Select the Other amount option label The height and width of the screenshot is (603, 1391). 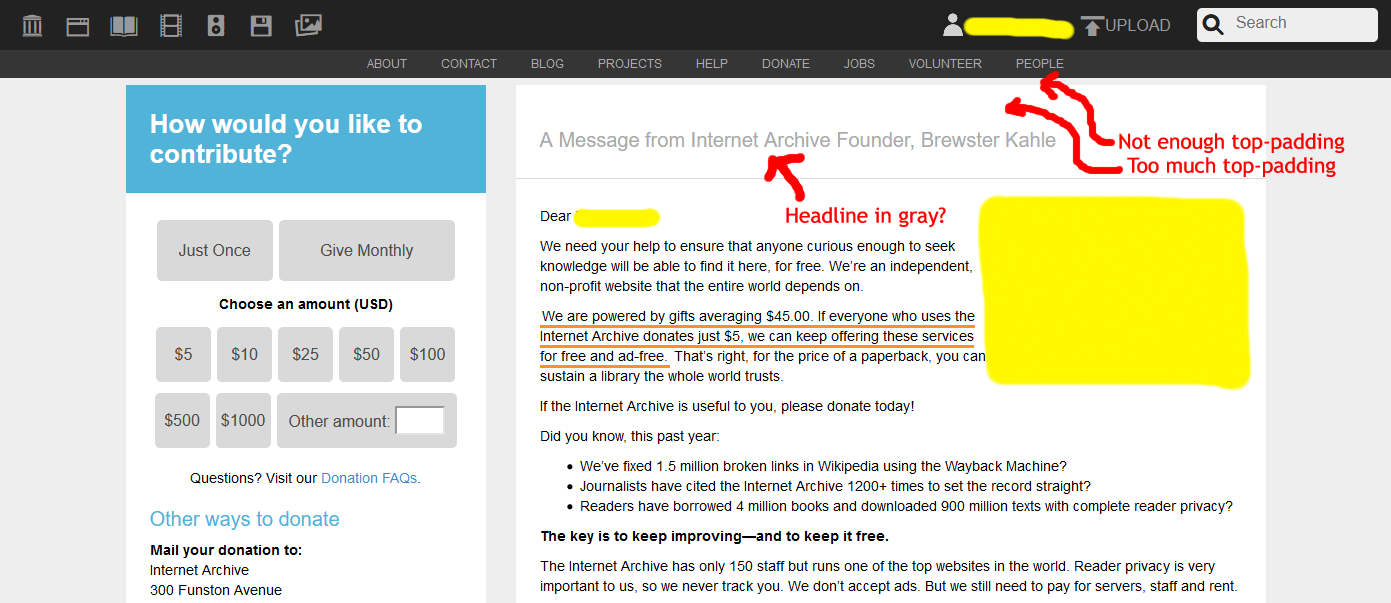339,421
